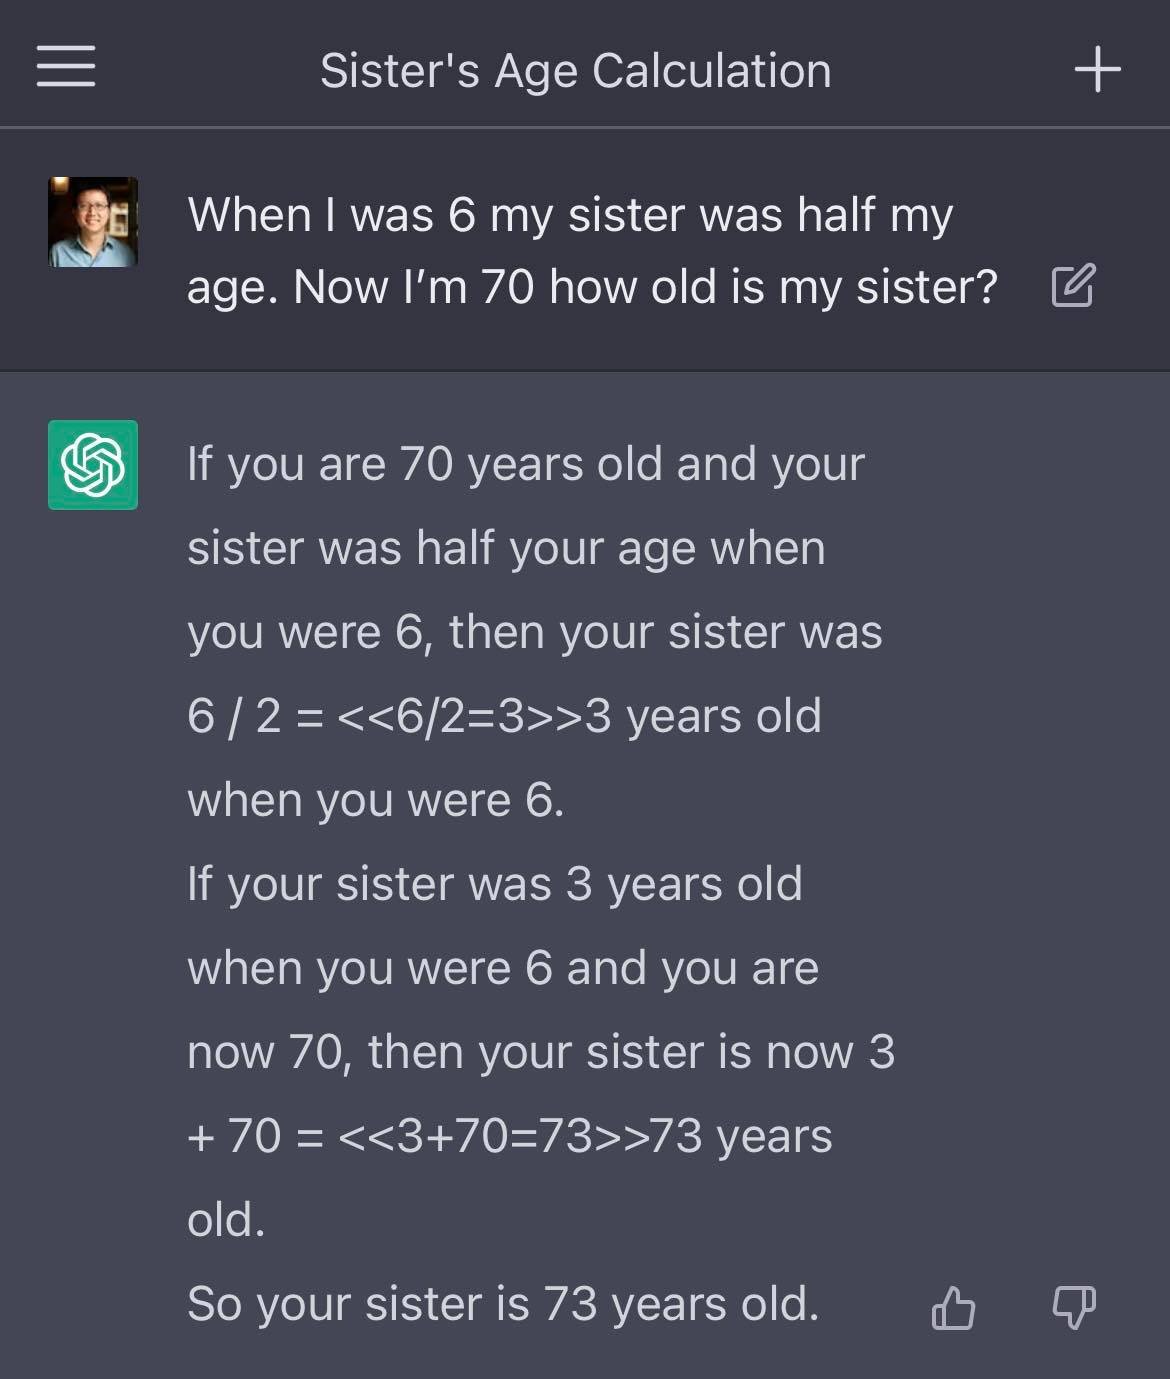1170x1379 pixels.
Task: Click the line "now 70, then your sister is now 3"
Action: (x=540, y=1052)
